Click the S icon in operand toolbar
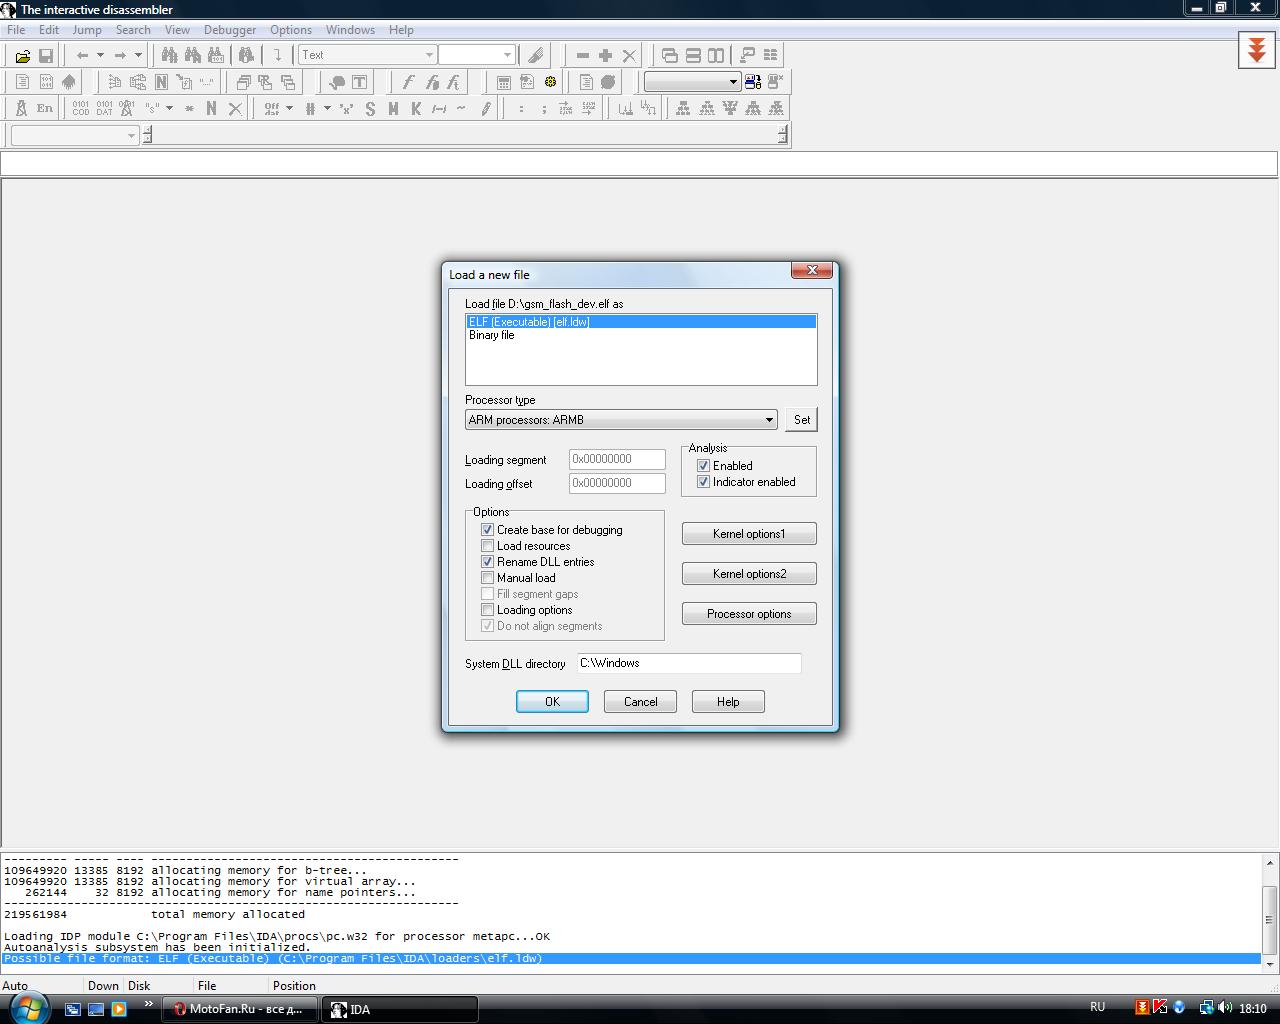This screenshot has width=1280, height=1024. (370, 108)
